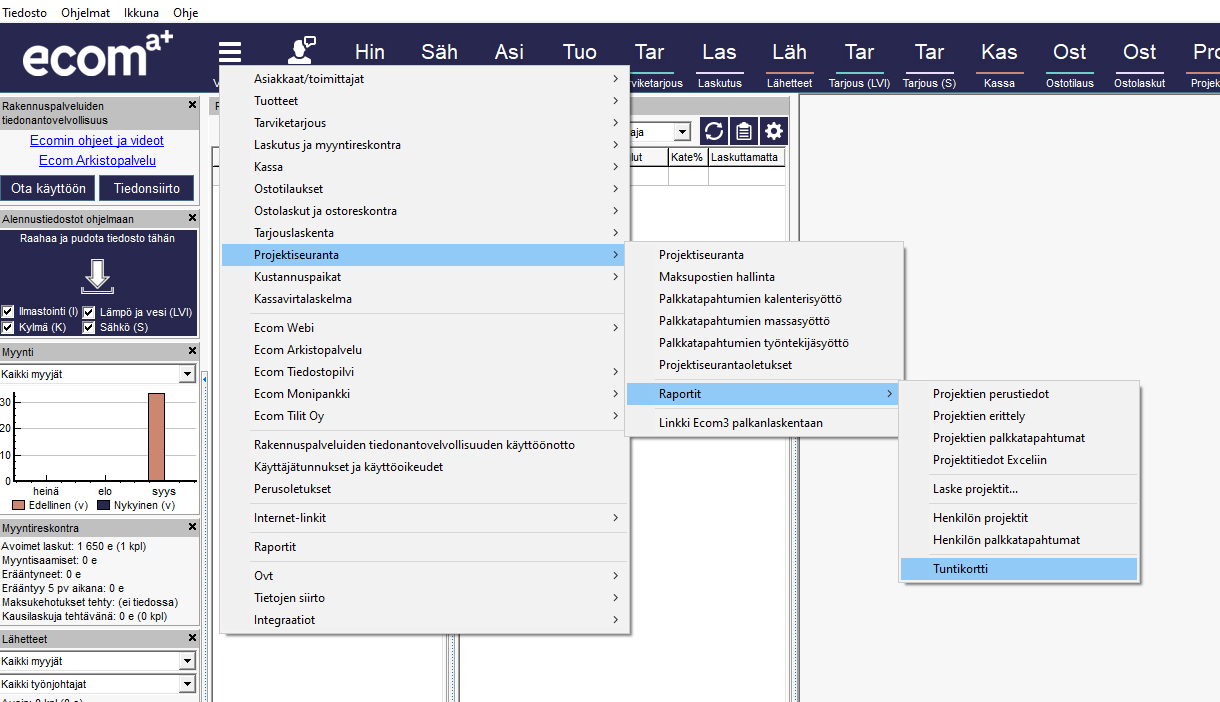
Task: Open the Ohjelmat menu
Action: click(x=86, y=13)
